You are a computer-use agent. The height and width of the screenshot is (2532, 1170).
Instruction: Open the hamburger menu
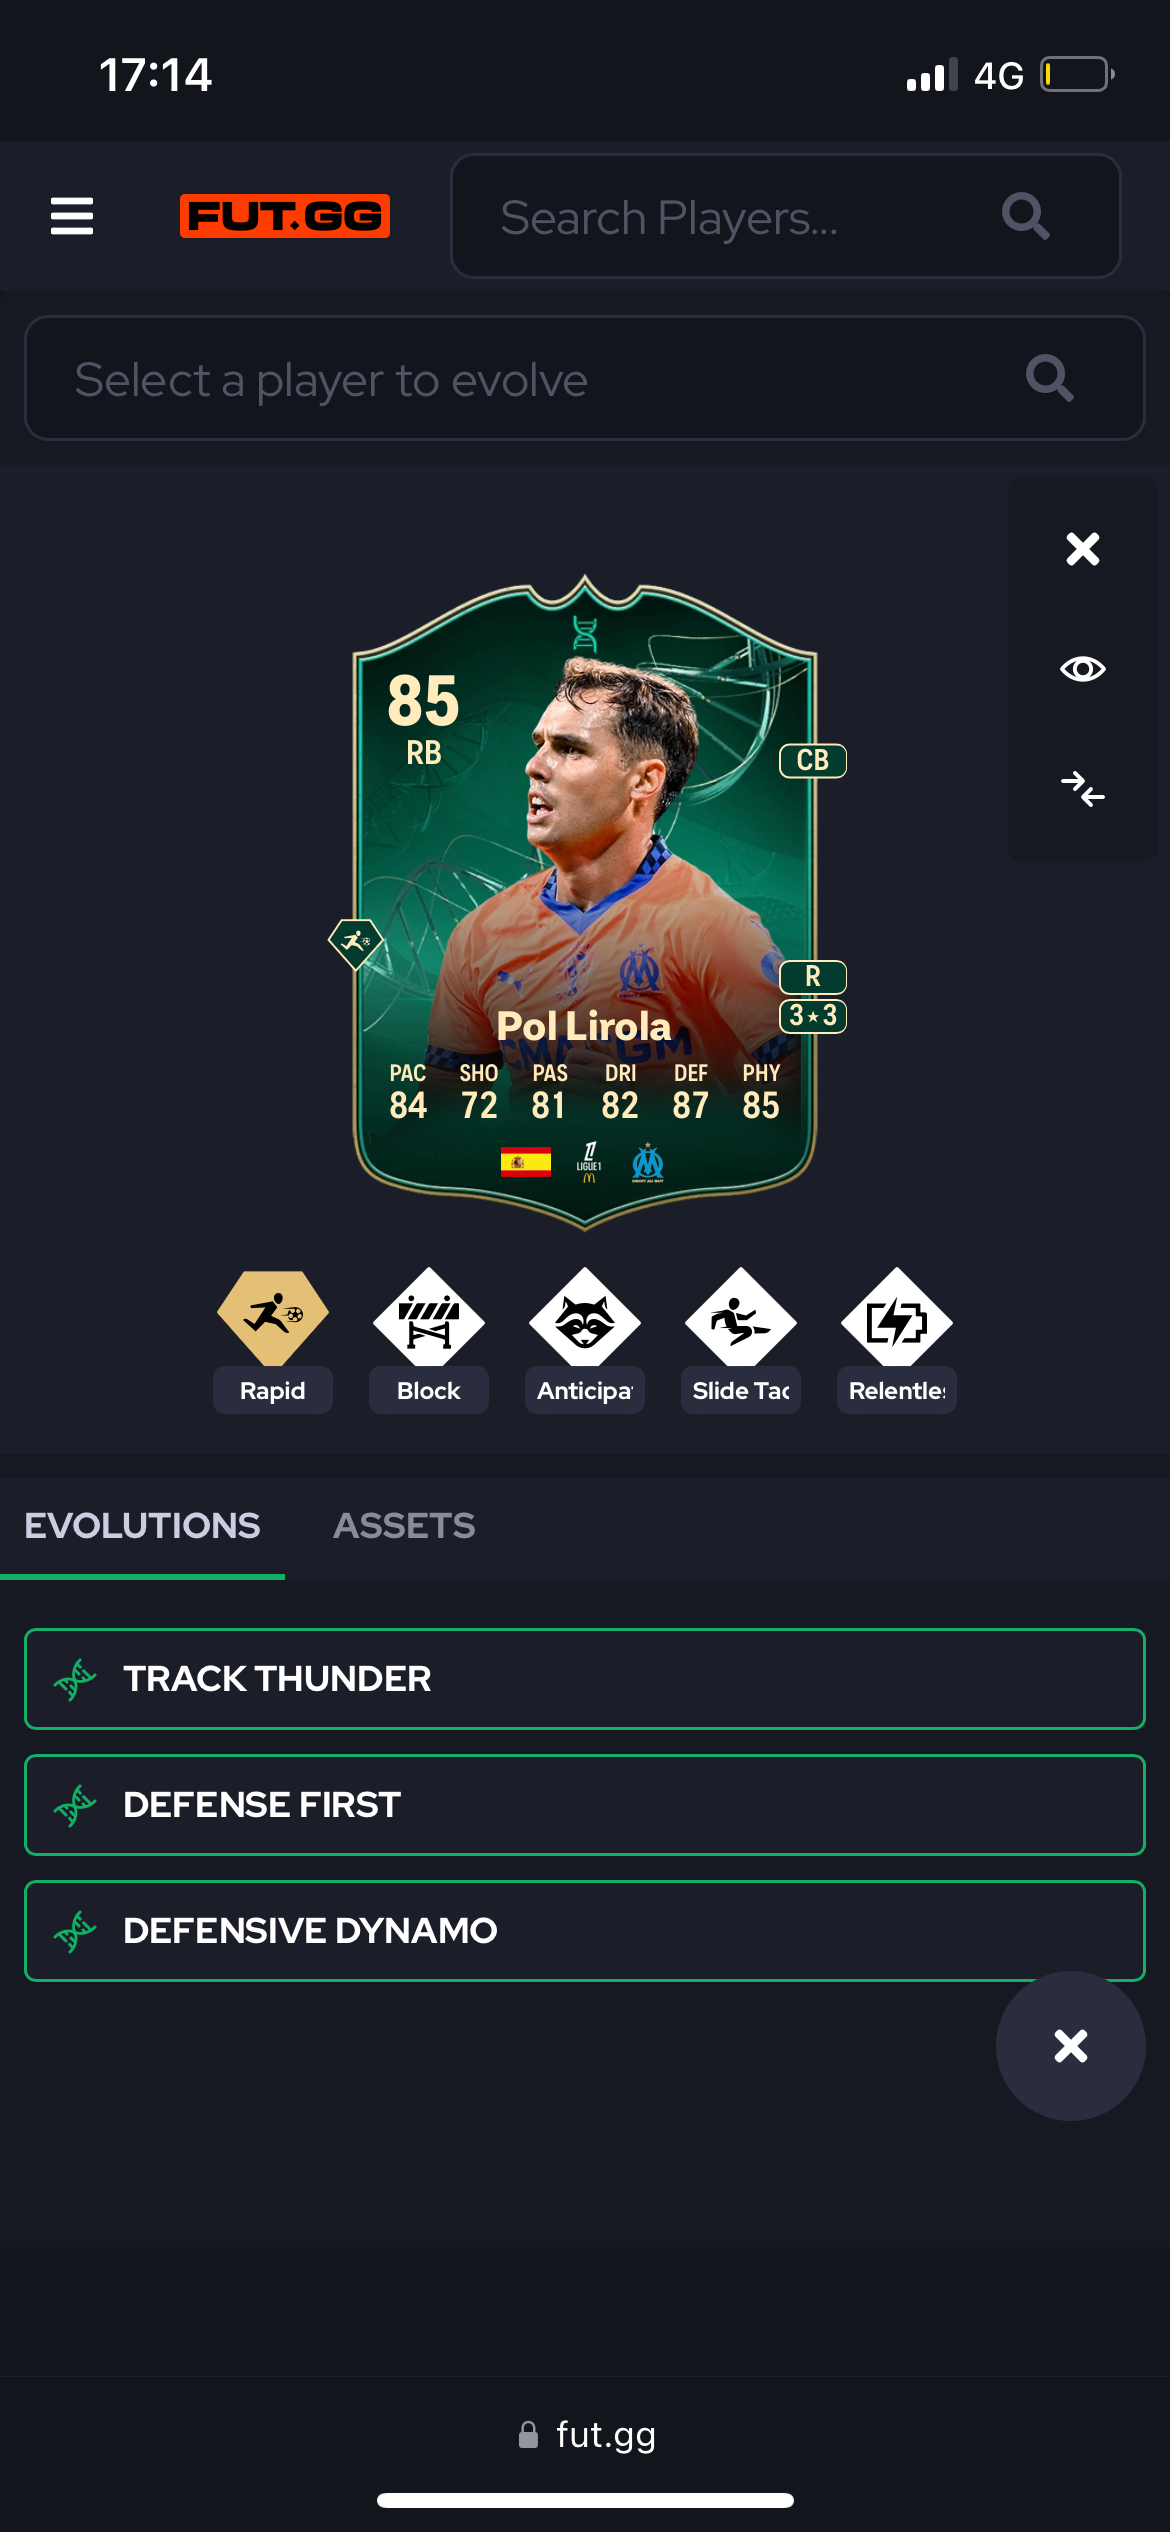(72, 216)
